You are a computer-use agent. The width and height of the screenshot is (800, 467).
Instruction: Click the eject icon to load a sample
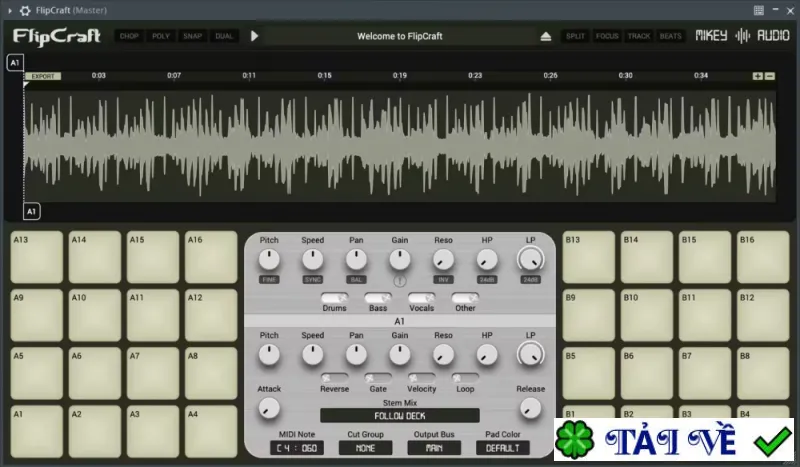pyautogui.click(x=546, y=36)
